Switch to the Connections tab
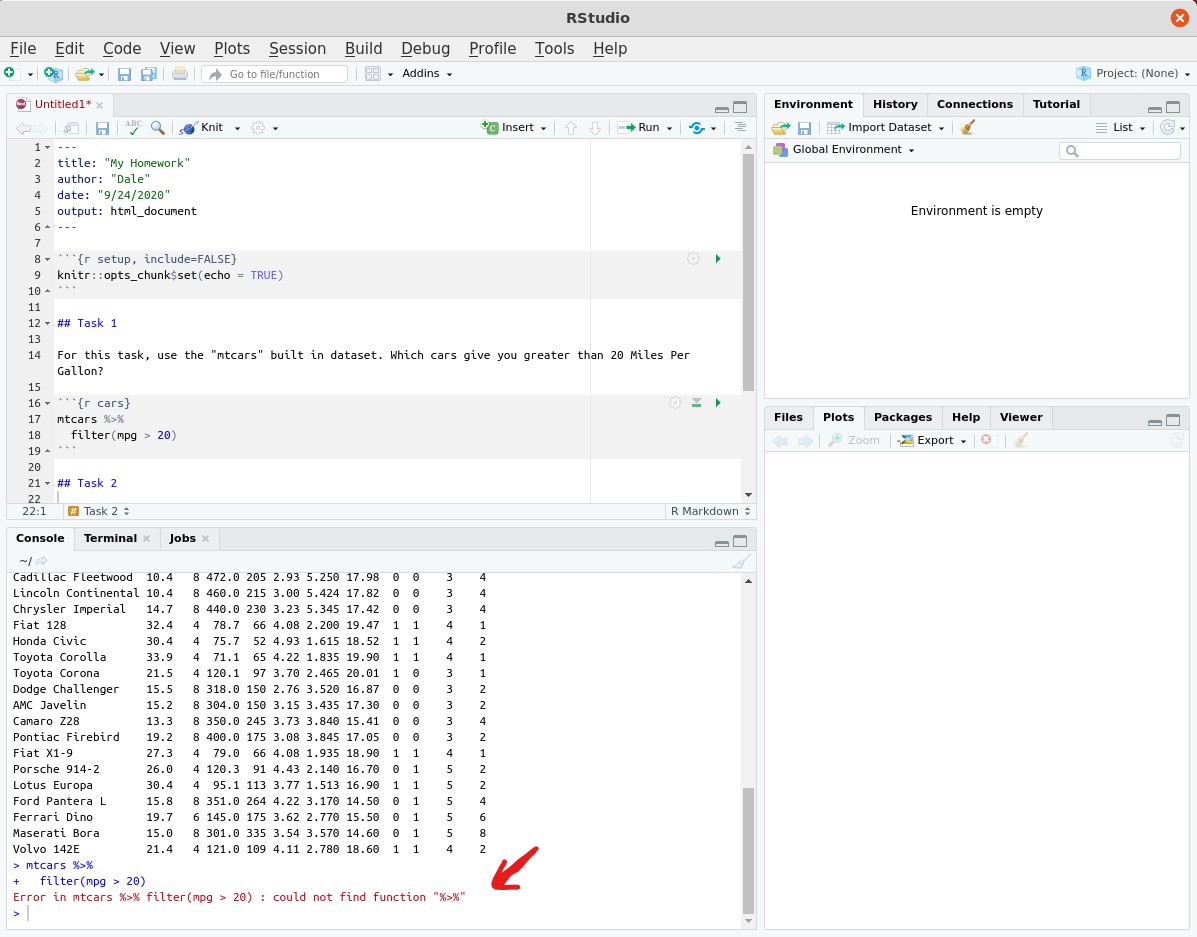Image resolution: width=1197 pixels, height=937 pixels. [974, 104]
